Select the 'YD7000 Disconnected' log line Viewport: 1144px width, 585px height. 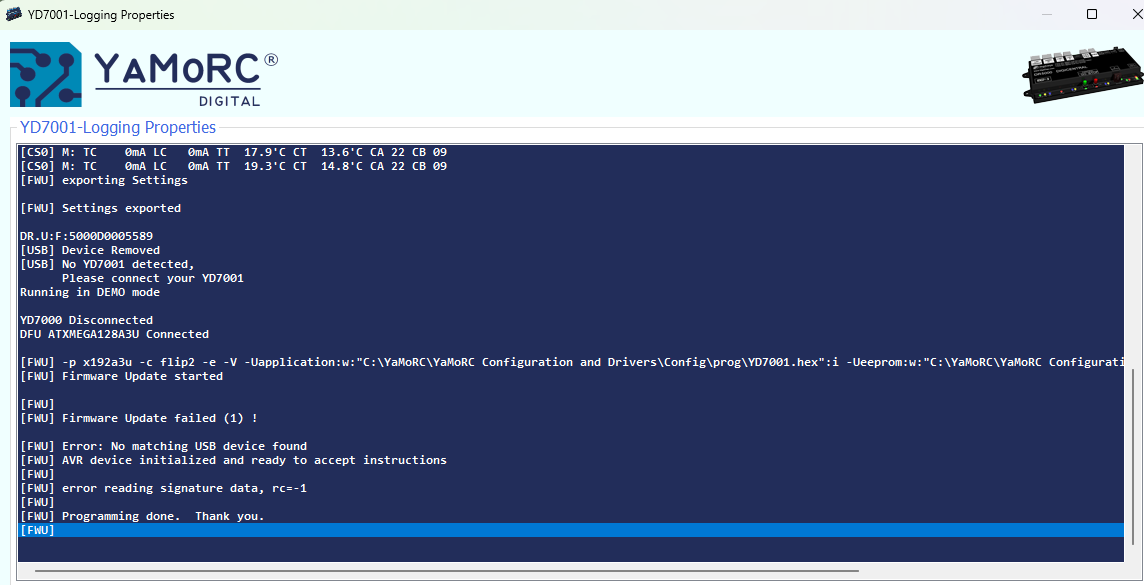(x=86, y=320)
